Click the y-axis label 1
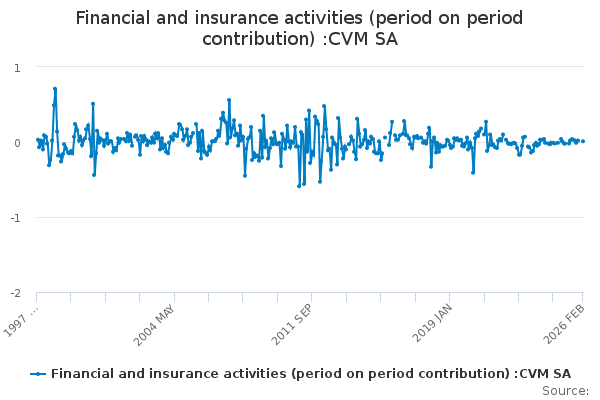This screenshot has width=600, height=400. click(x=17, y=67)
